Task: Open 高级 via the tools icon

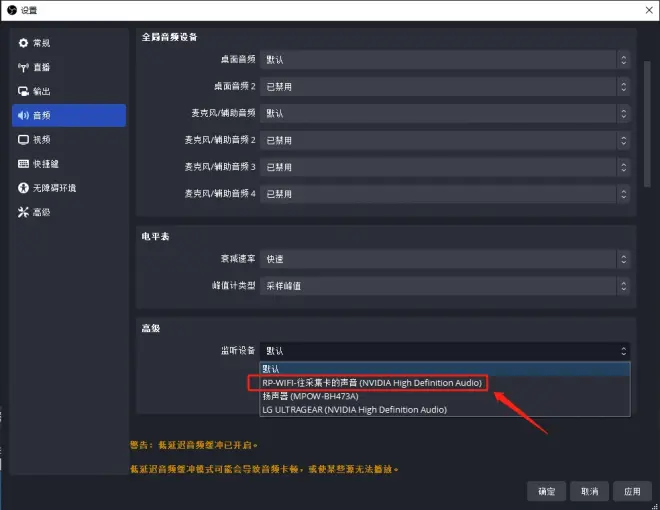Action: tap(23, 212)
